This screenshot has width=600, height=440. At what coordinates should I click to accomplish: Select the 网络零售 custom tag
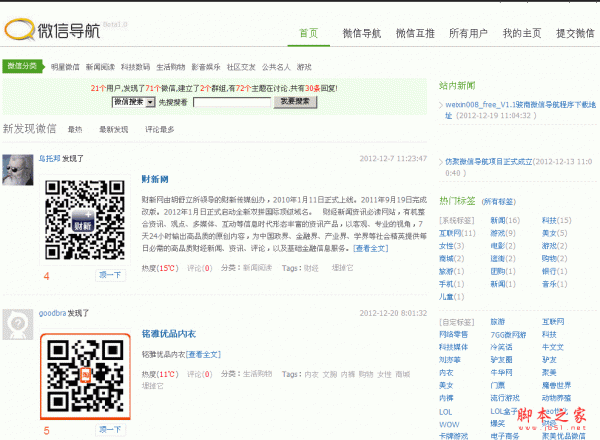(453, 334)
